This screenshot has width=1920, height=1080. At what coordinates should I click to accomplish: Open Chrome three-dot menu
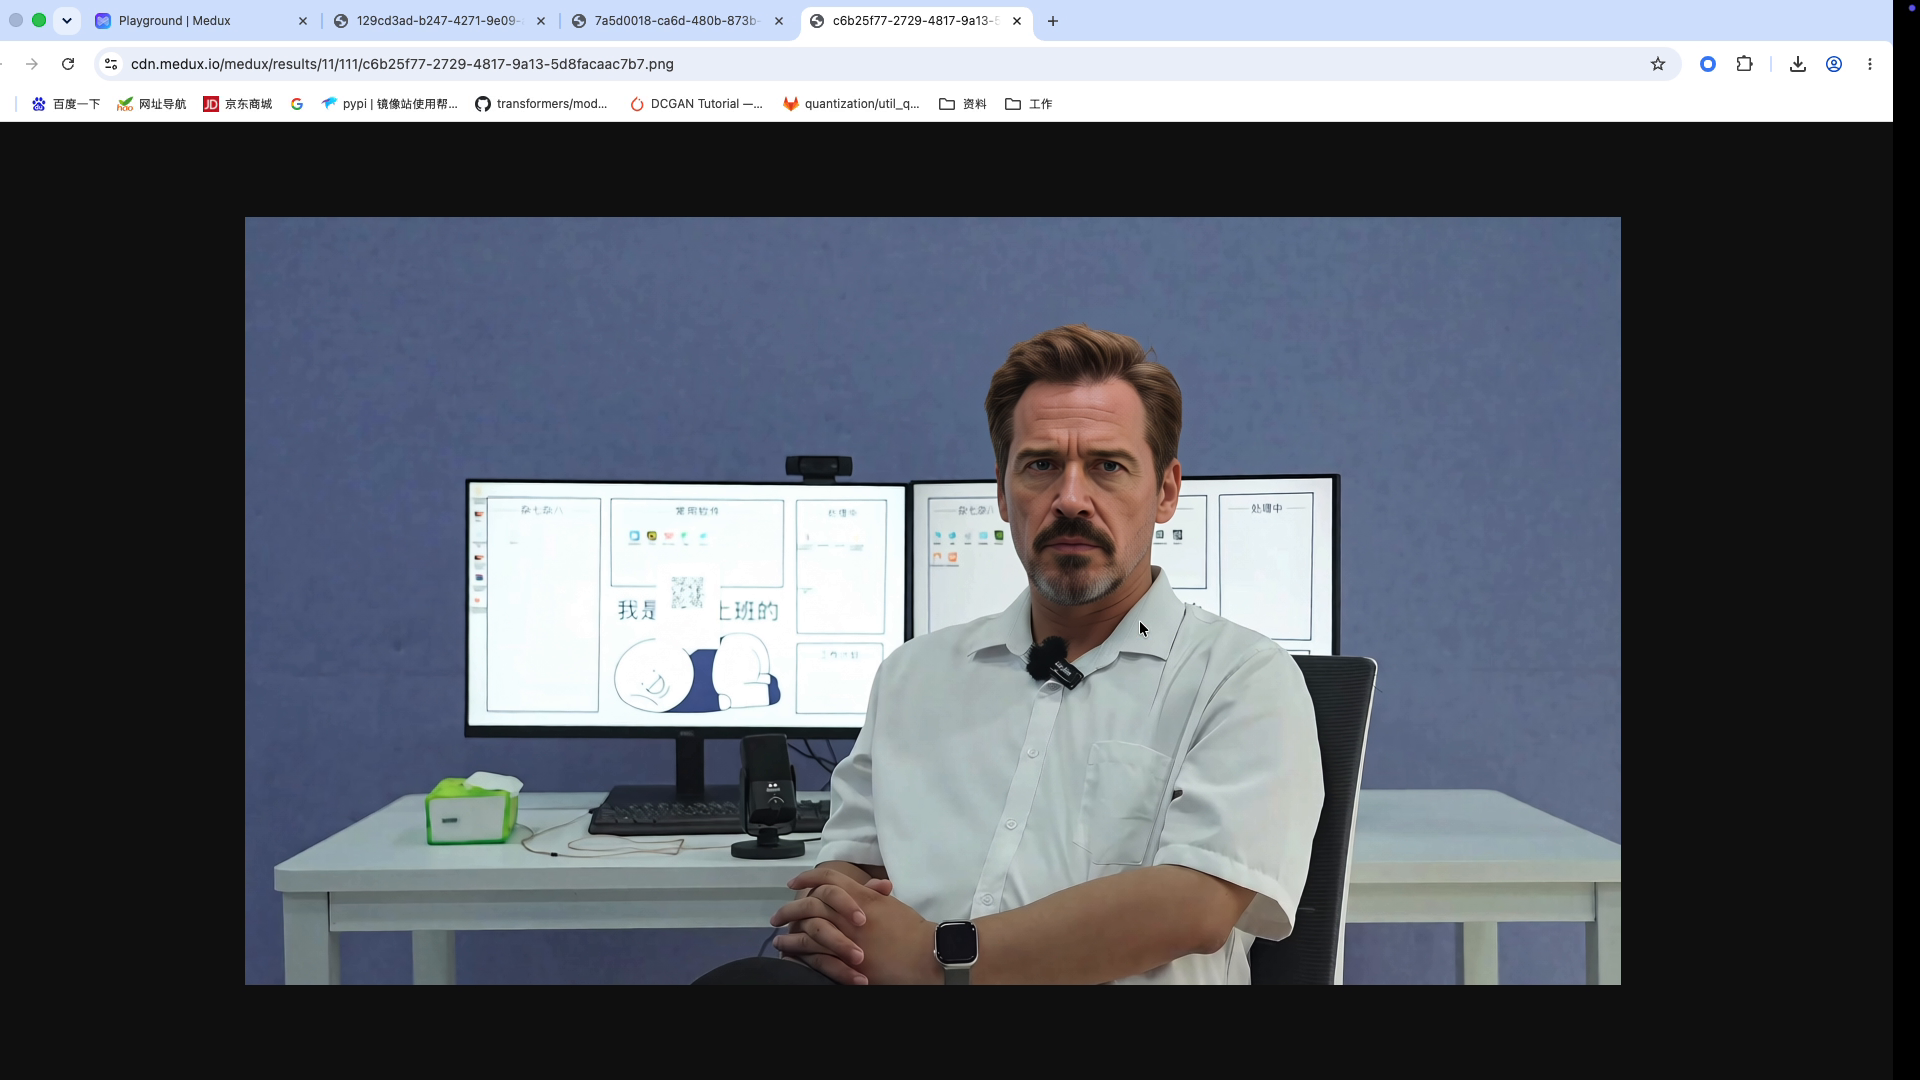(x=1870, y=64)
